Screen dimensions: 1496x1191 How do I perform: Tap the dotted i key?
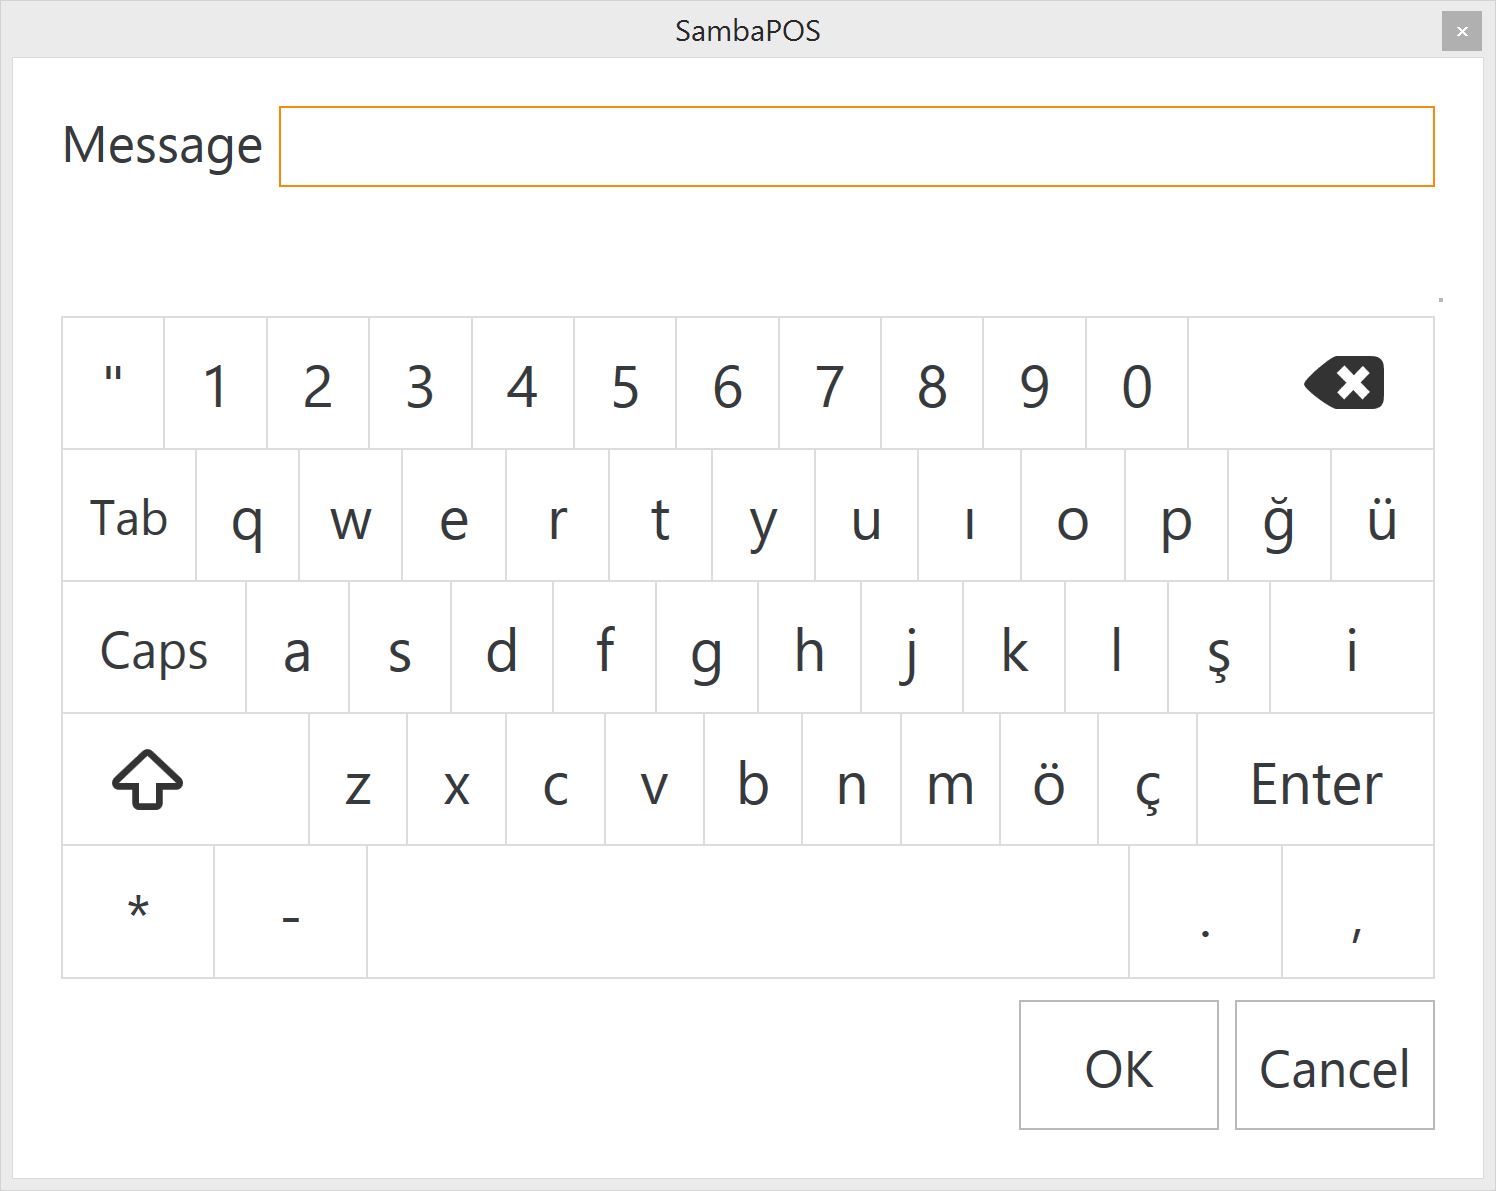(x=1352, y=647)
